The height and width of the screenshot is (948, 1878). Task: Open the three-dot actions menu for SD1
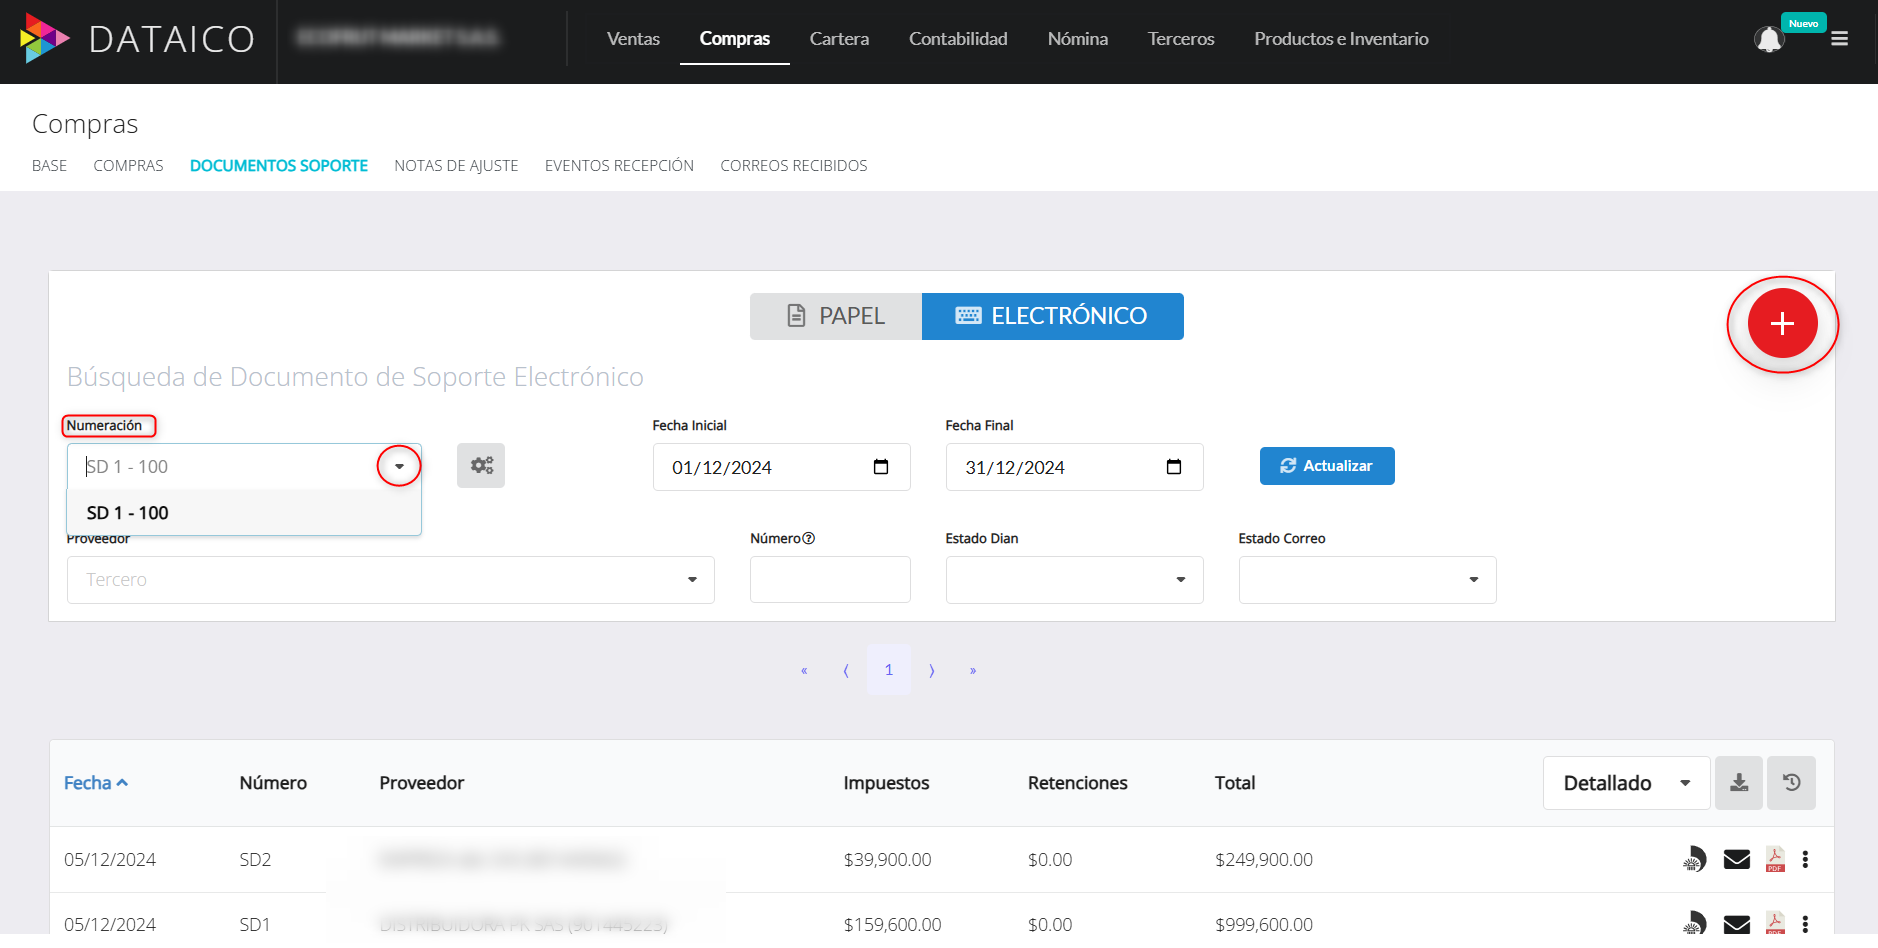[1806, 923]
